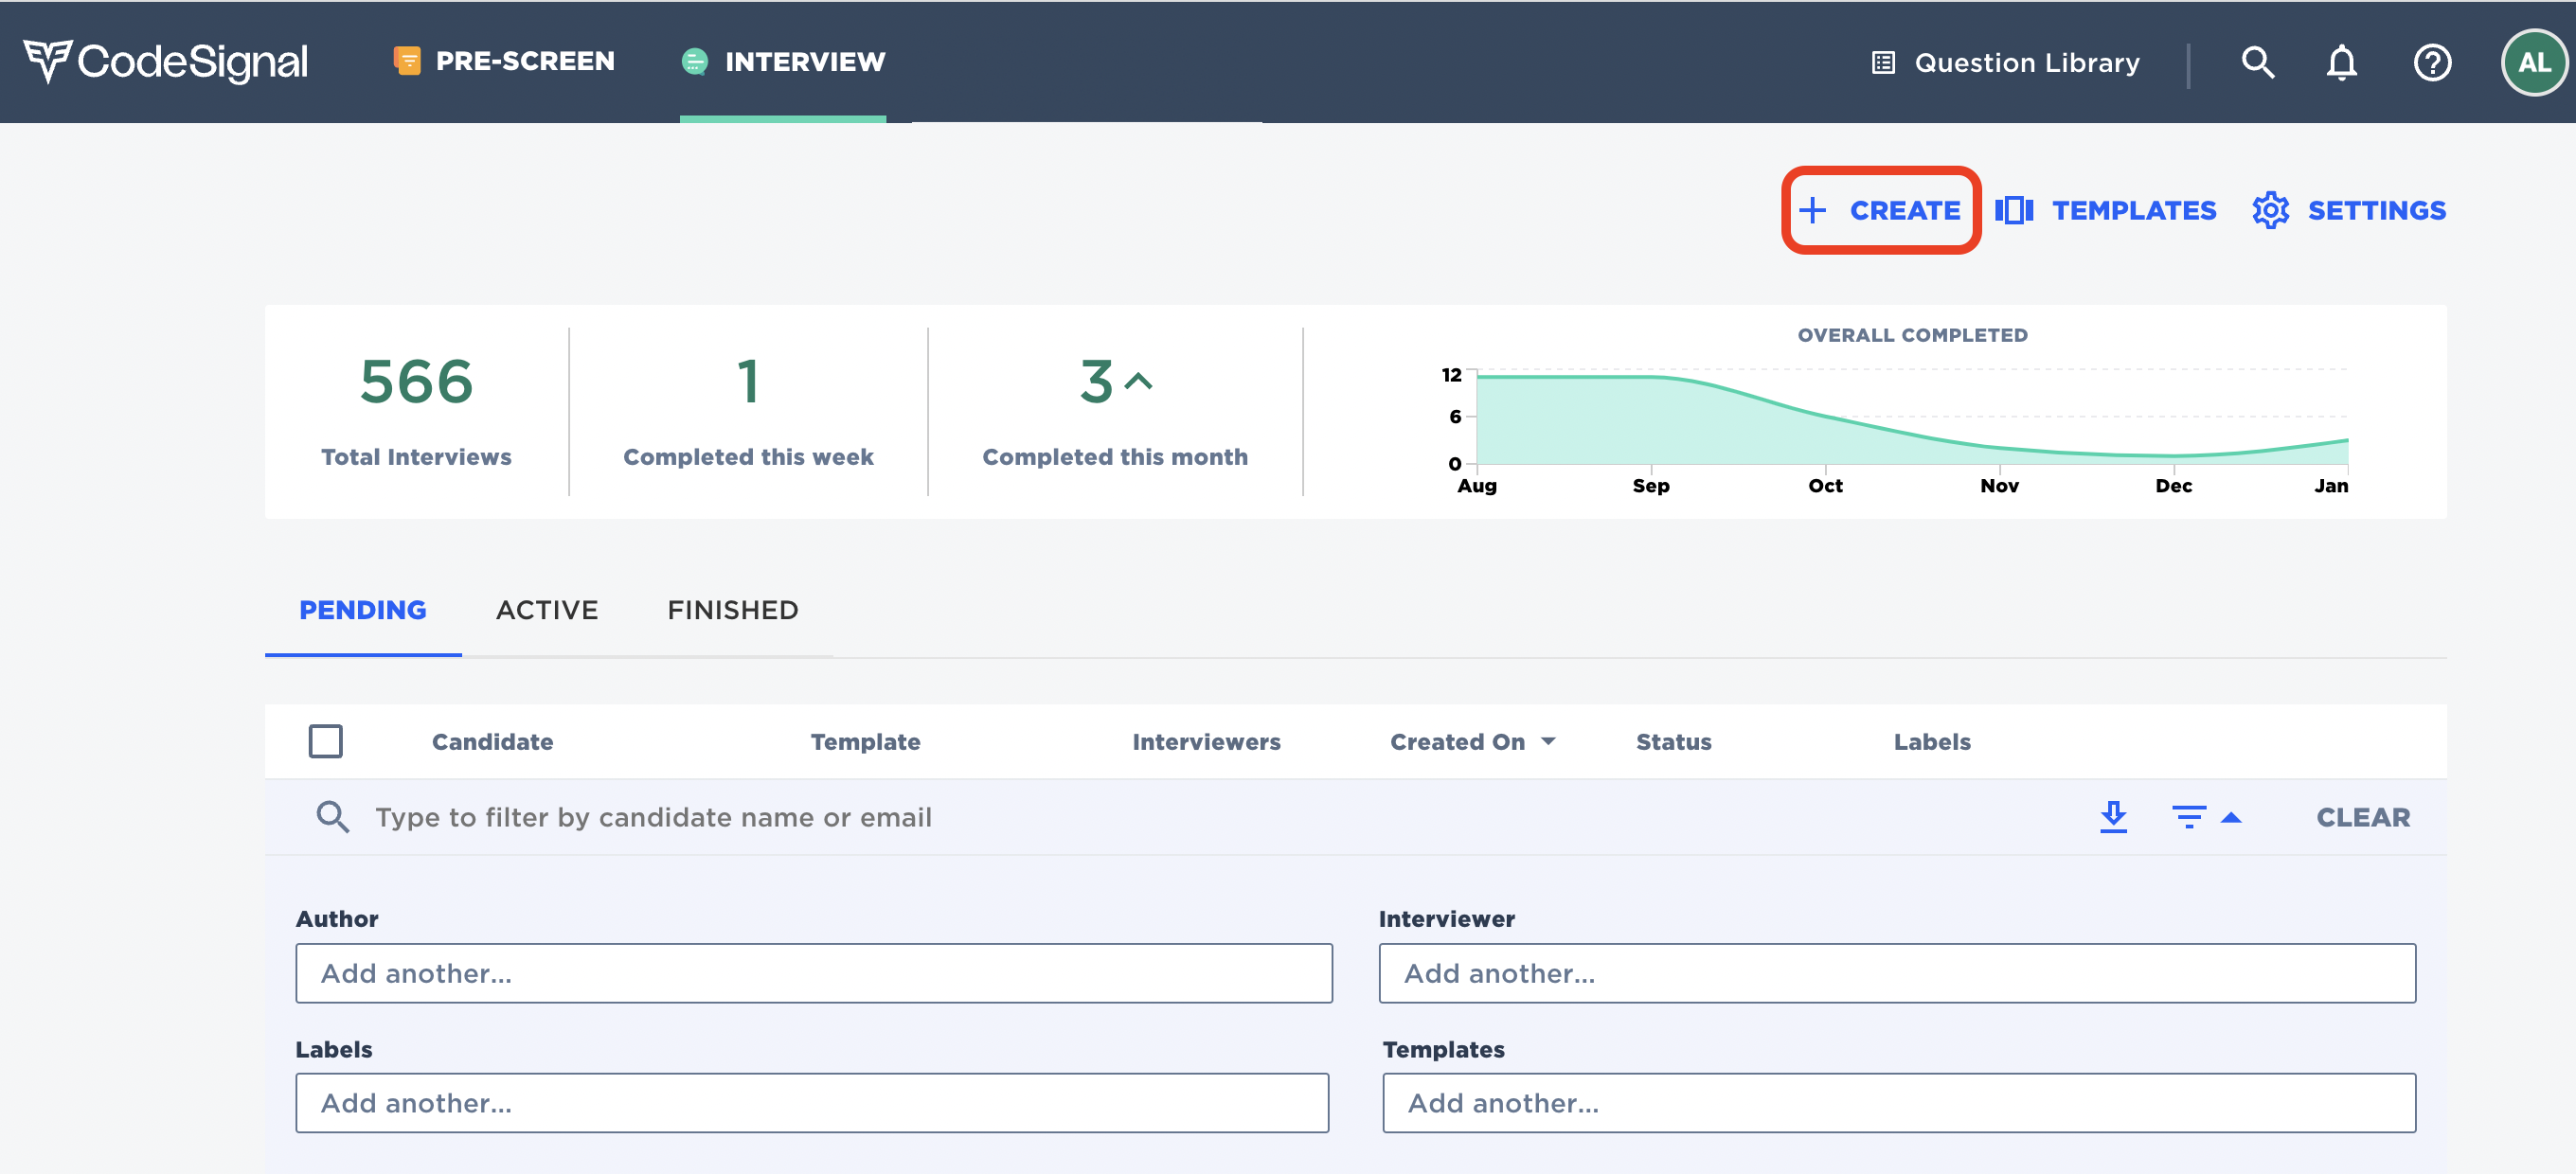This screenshot has width=2576, height=1174.
Task: Download the interview list
Action: point(2113,817)
